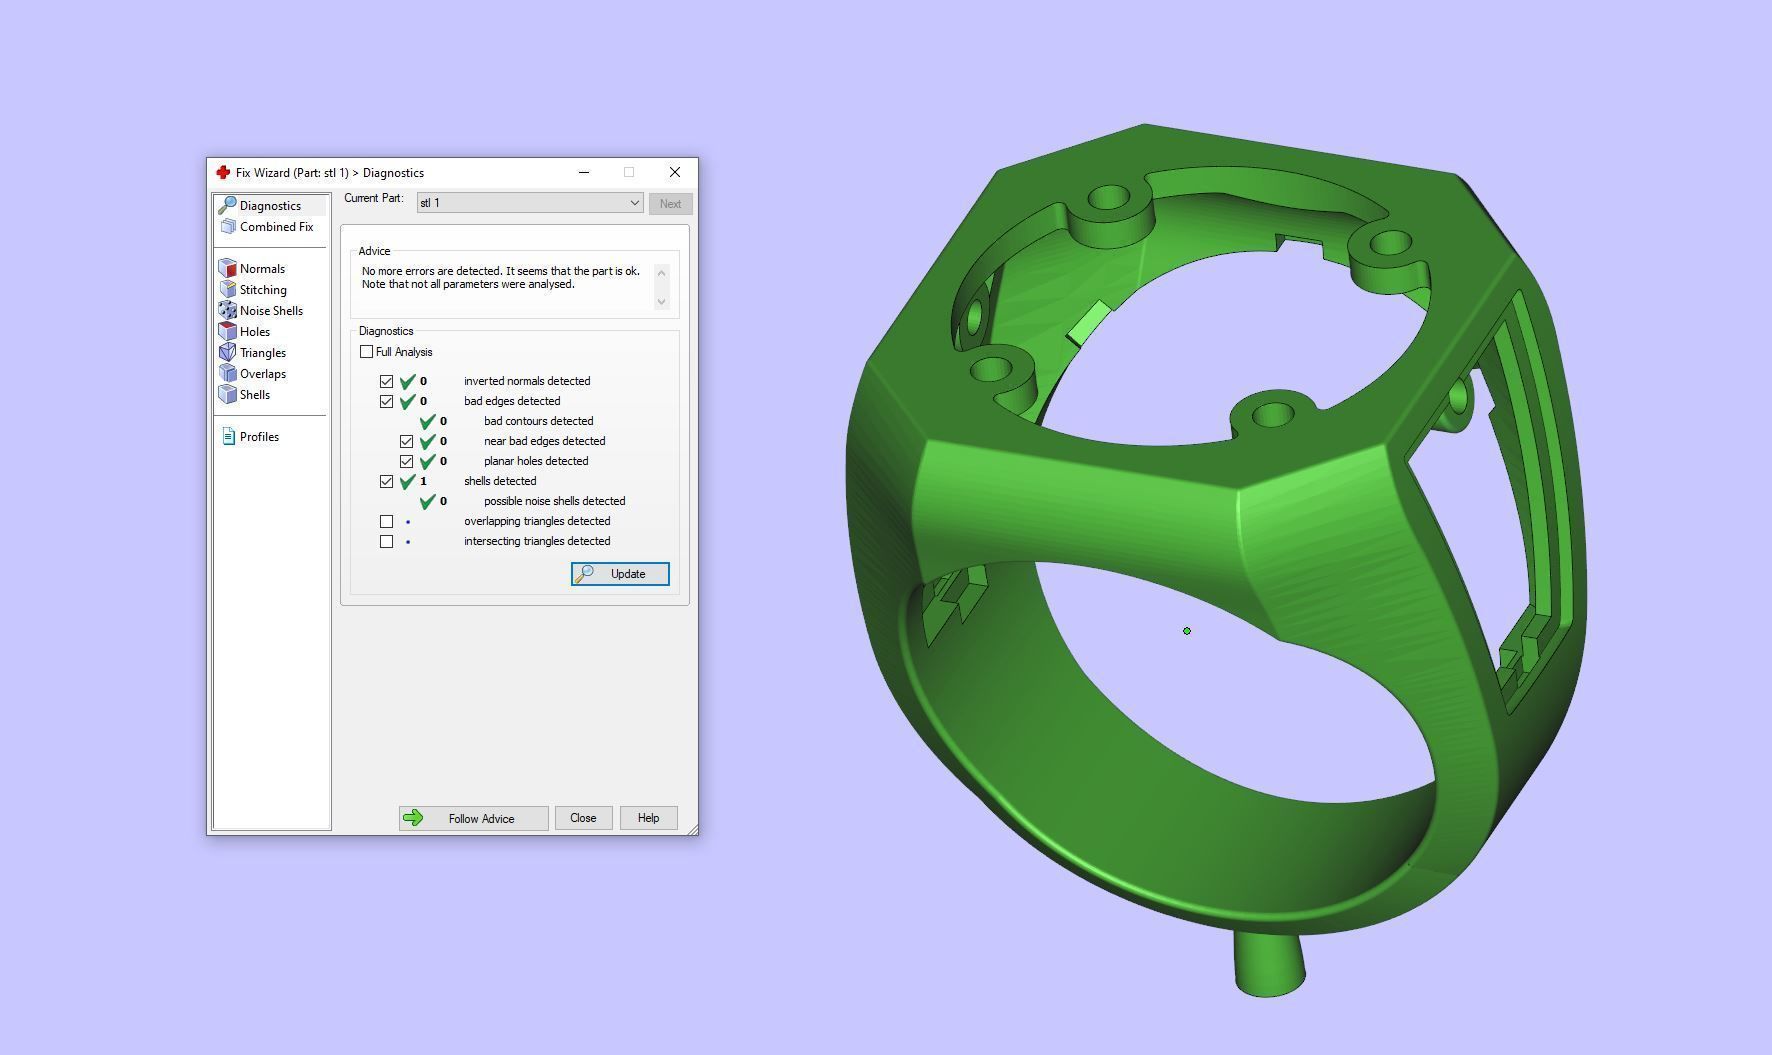Enable overlapping triangles detected checkbox
The height and width of the screenshot is (1055, 1772).
point(387,521)
